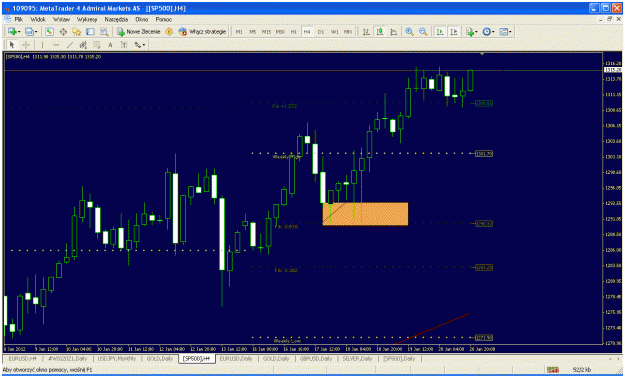Open the Widok menu
625x376 pixels.
[x=38, y=19]
